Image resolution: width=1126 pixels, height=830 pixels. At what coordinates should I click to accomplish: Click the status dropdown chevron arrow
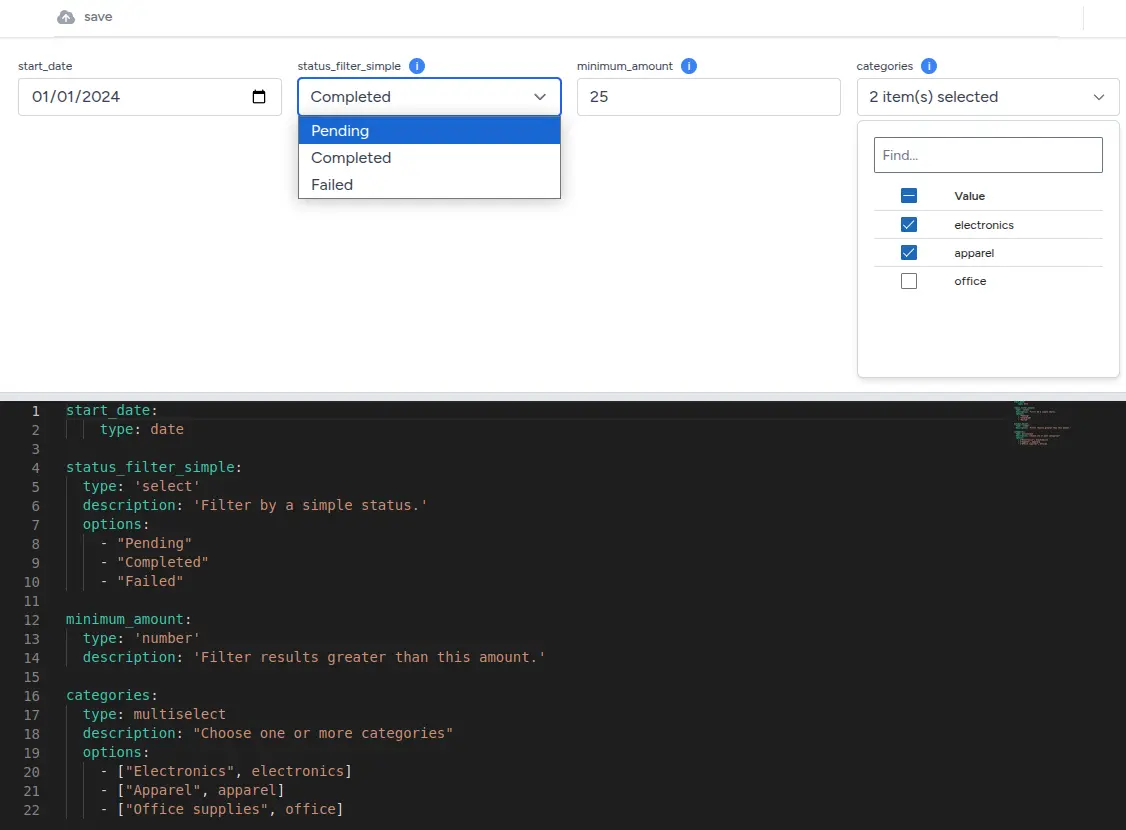click(x=540, y=97)
